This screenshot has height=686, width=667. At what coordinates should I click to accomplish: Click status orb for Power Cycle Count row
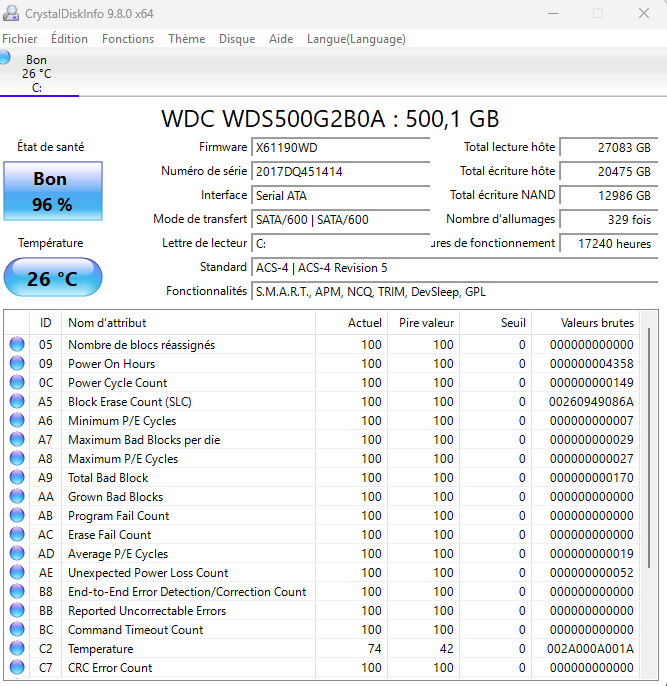(x=17, y=382)
